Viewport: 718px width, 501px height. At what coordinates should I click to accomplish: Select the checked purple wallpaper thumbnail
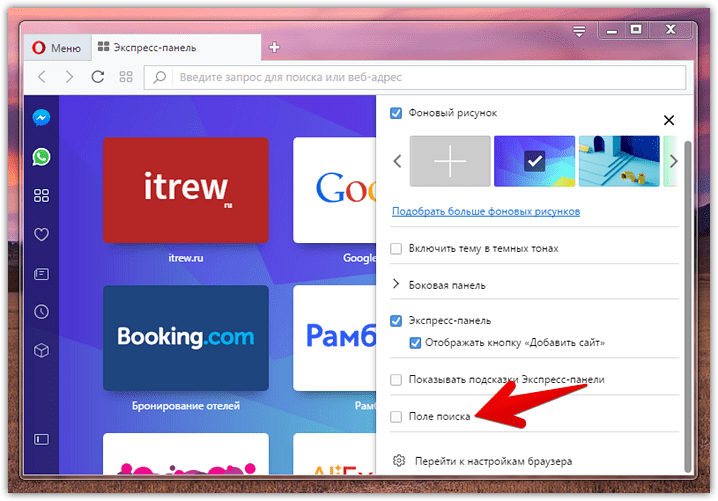click(x=534, y=161)
